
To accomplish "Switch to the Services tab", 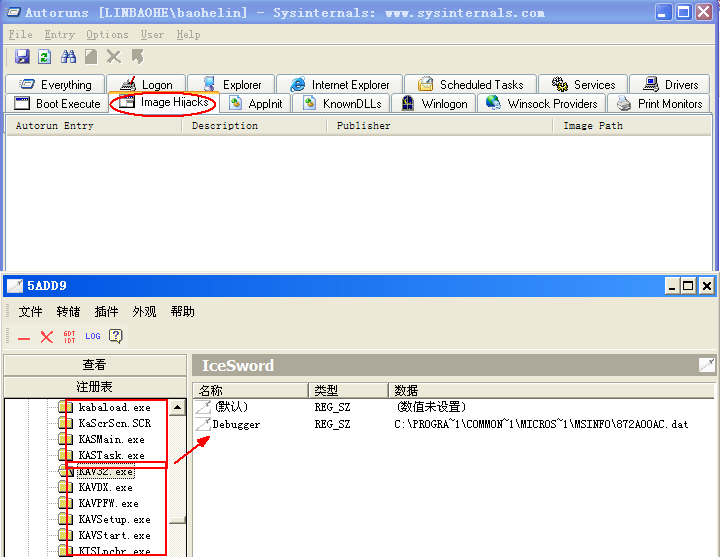I will click(583, 84).
